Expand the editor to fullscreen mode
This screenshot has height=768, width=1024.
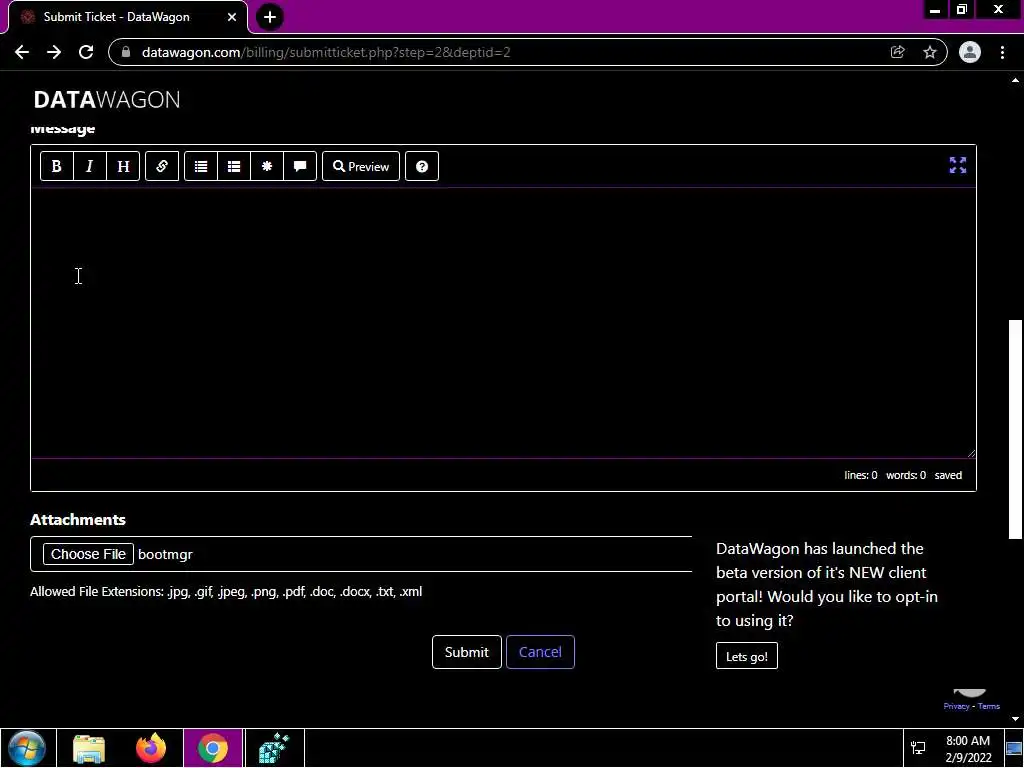[957, 165]
